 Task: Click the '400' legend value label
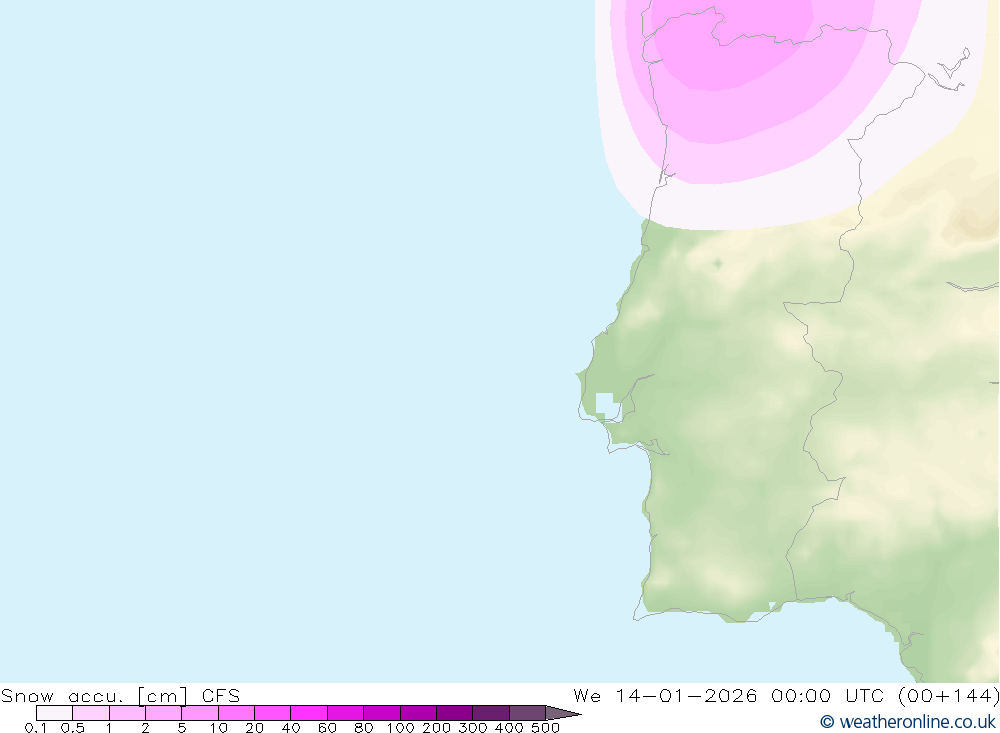tap(509, 727)
